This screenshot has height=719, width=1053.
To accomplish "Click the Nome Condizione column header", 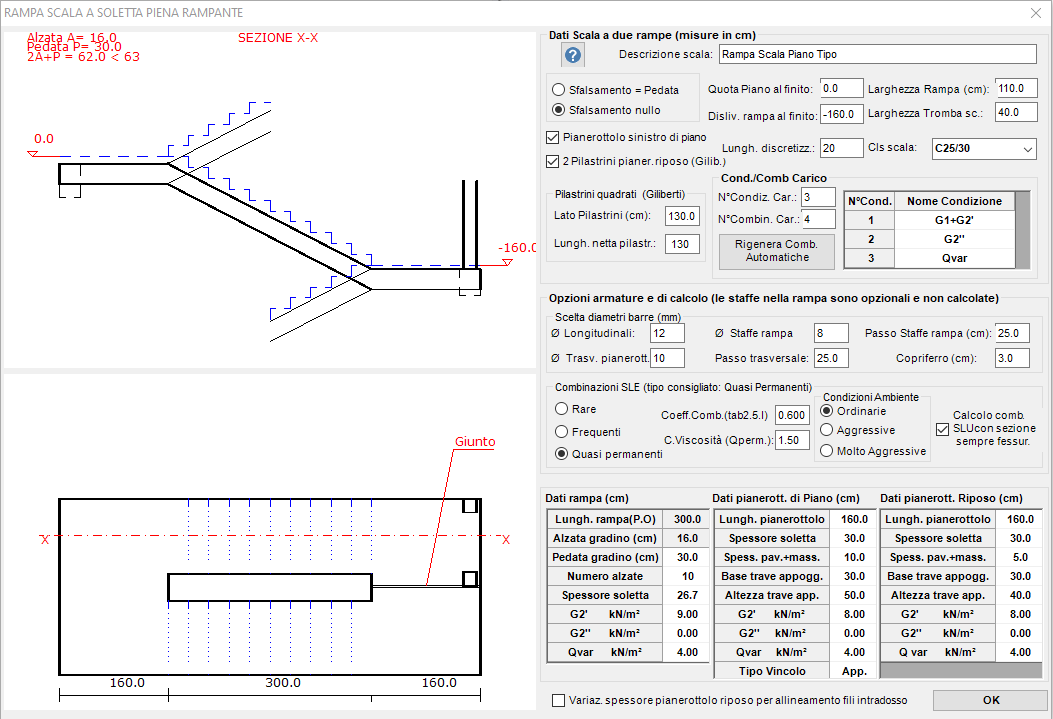I will (x=954, y=201).
